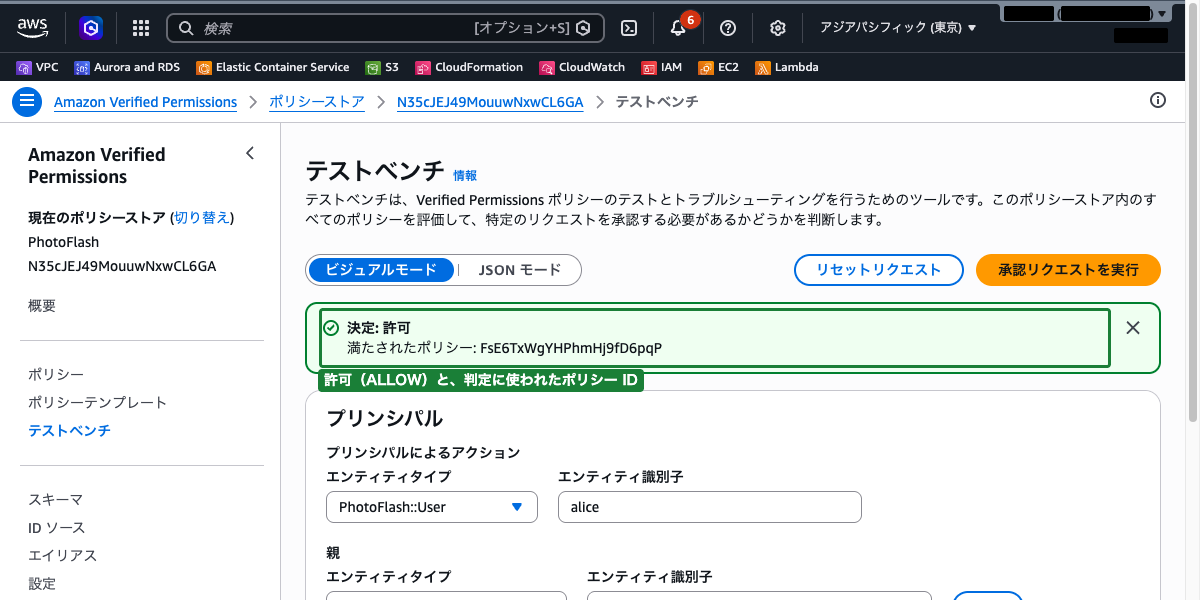
Task: Open Lambda favorite shortcut
Action: click(787, 67)
